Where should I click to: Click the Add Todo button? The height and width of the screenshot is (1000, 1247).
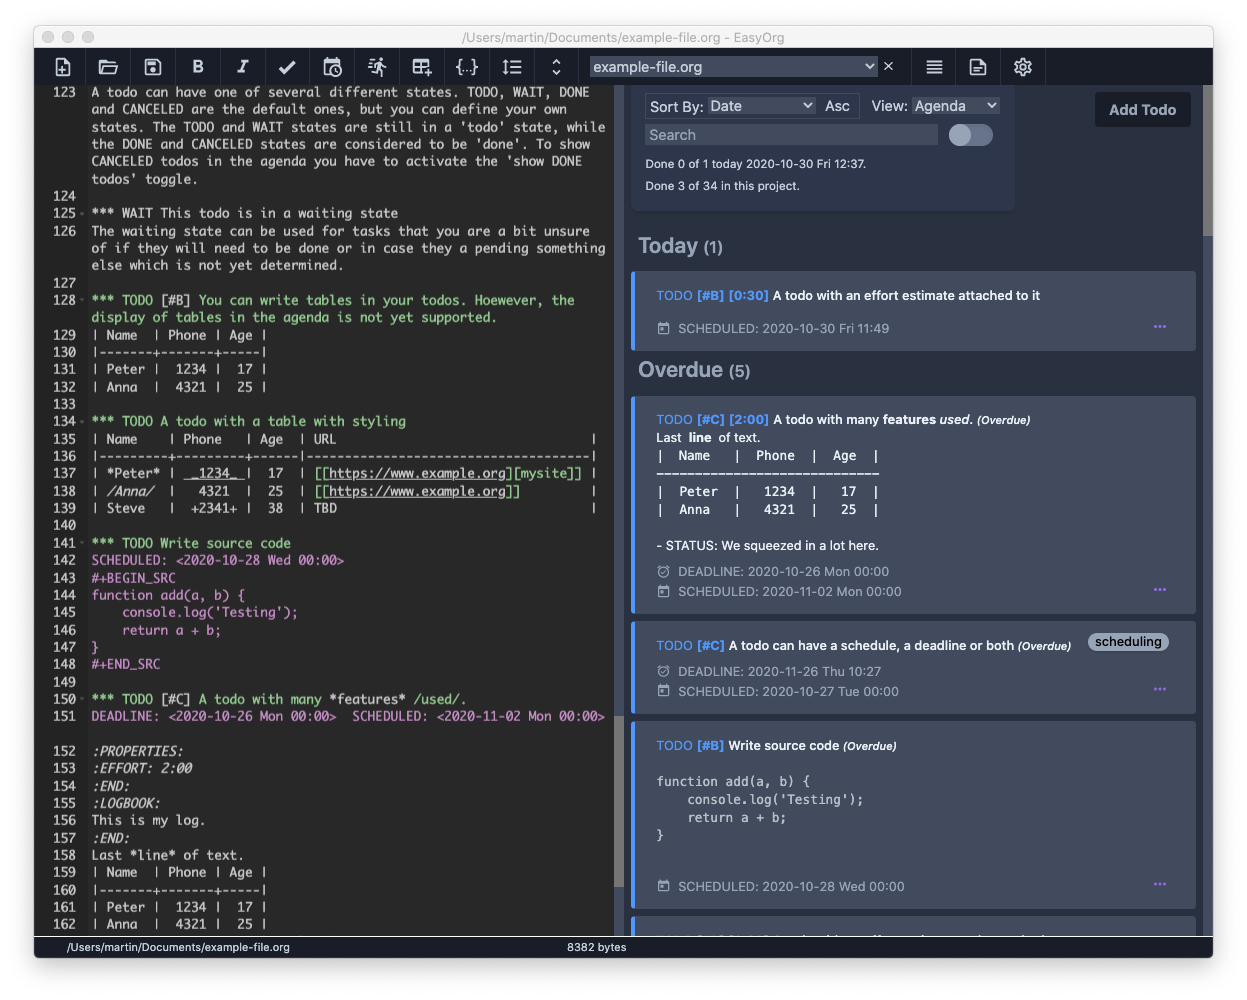1142,110
